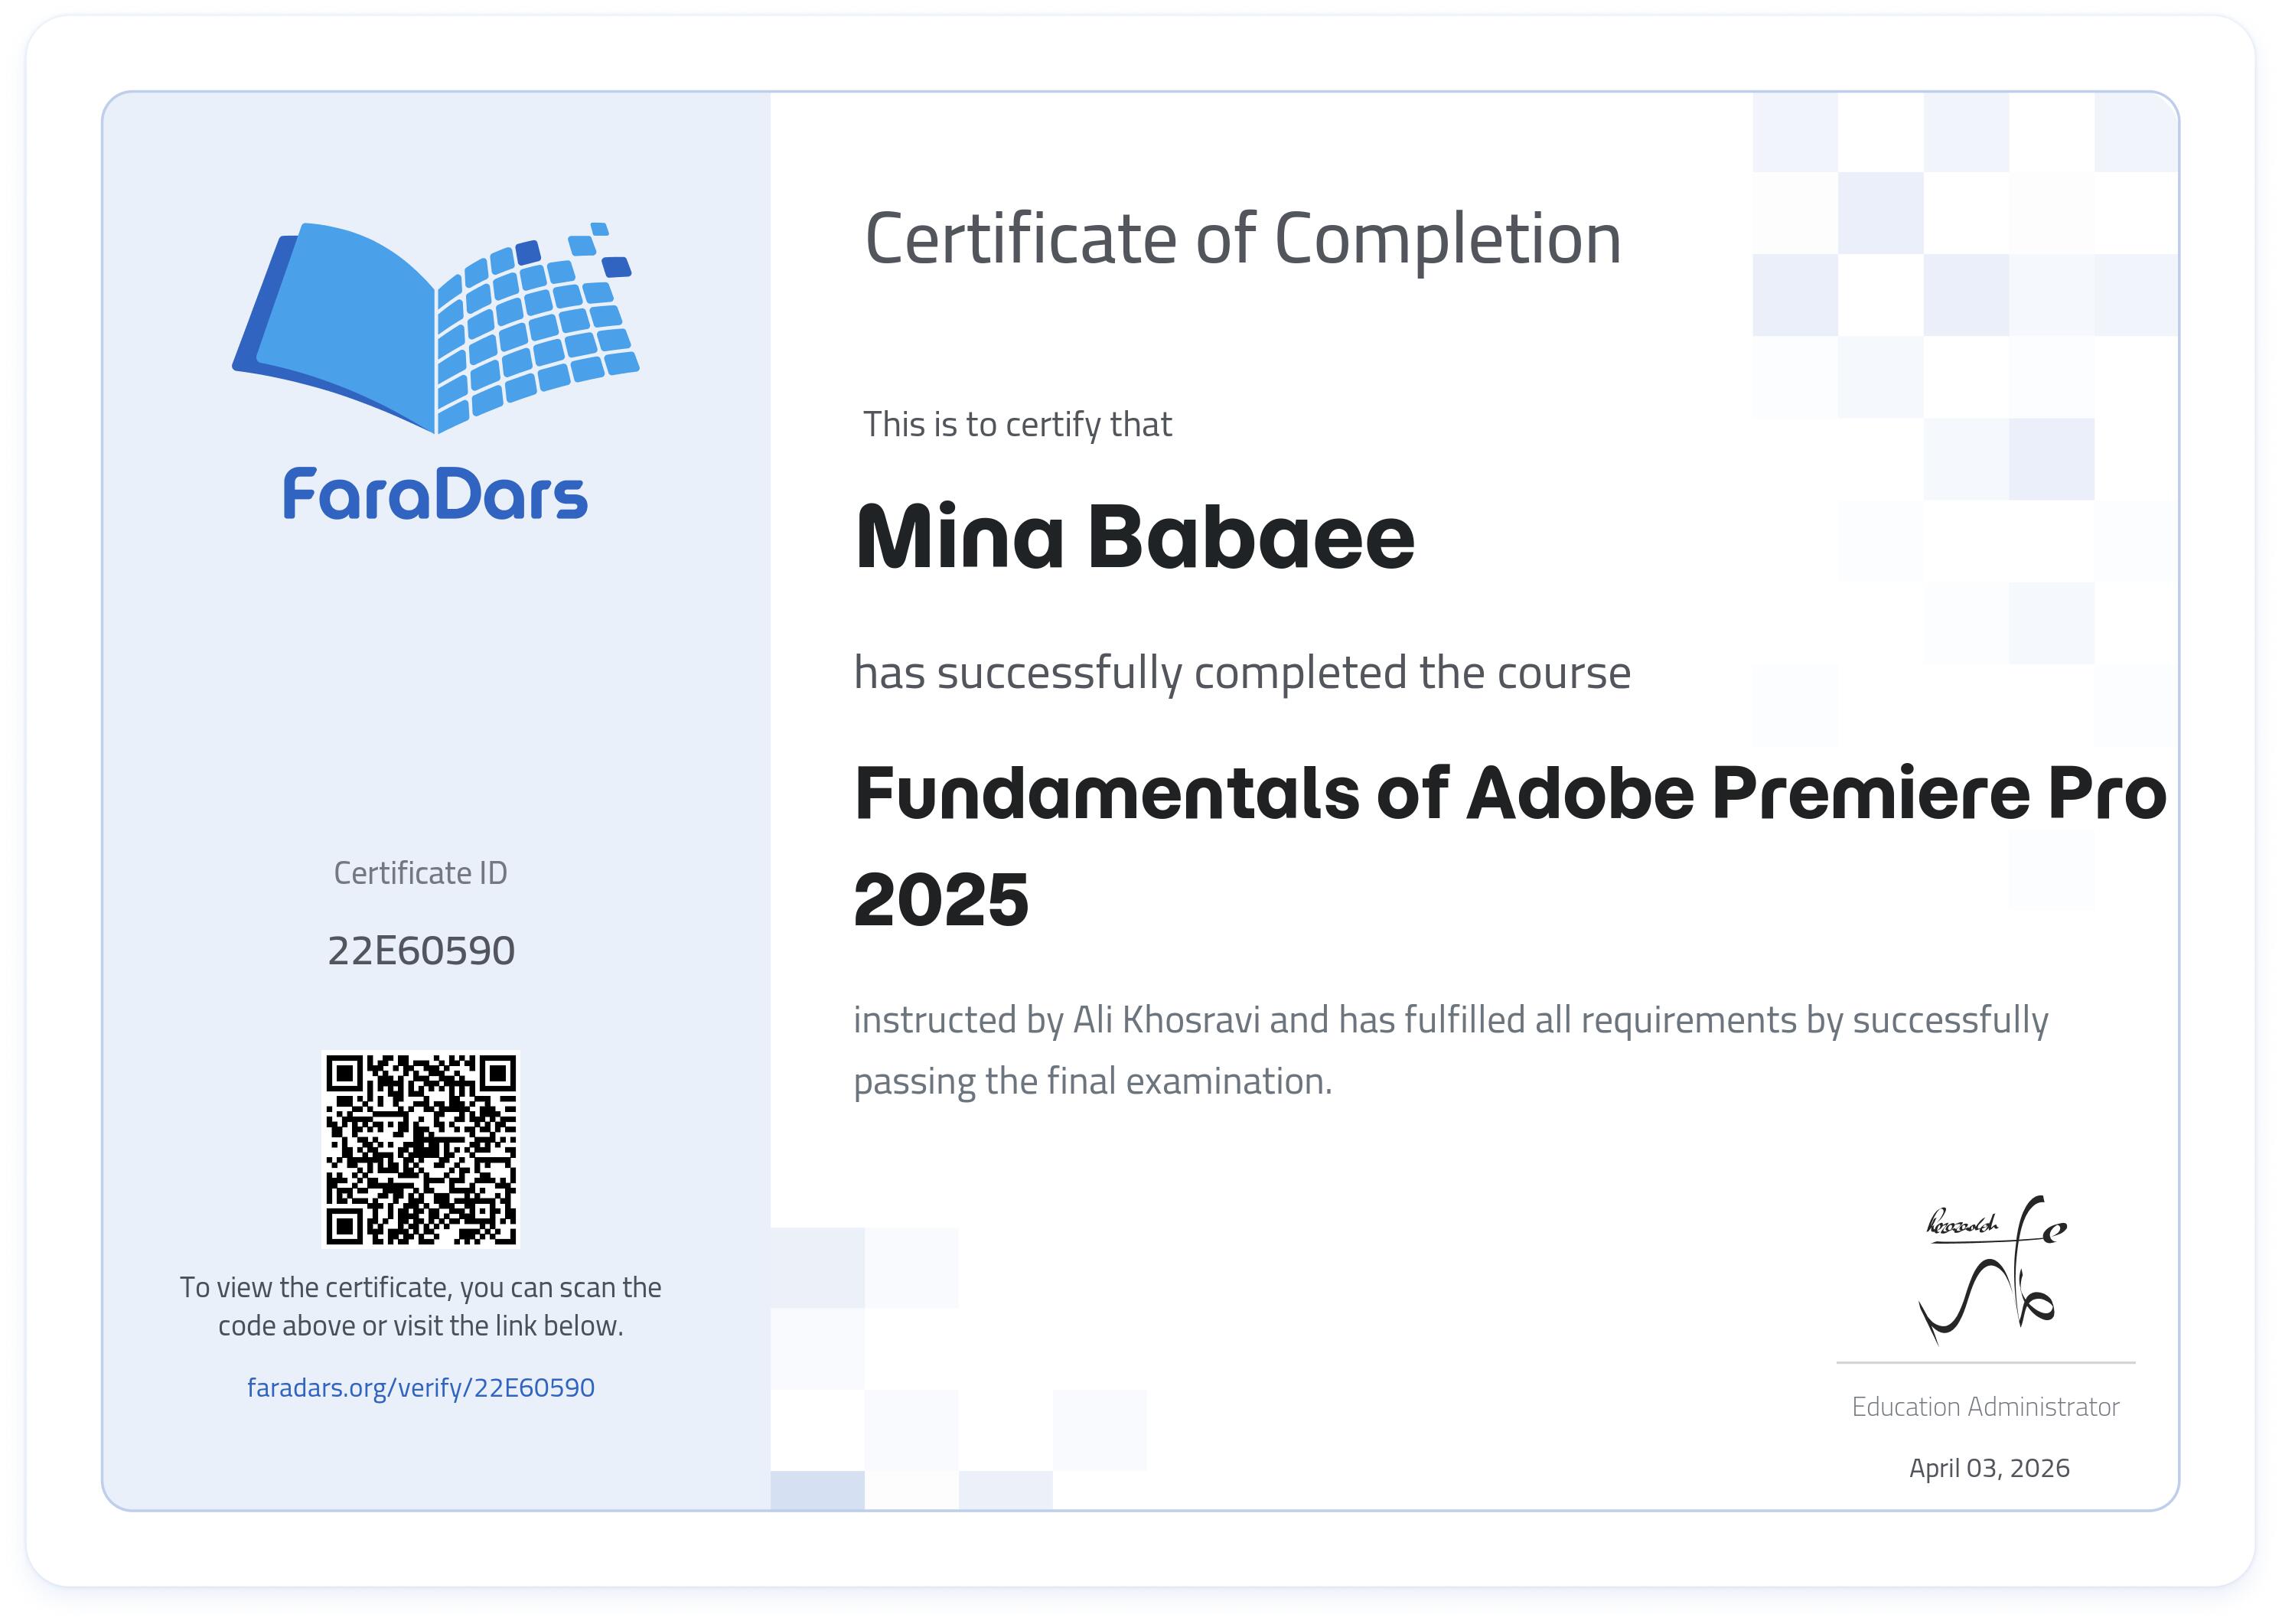2282x1624 pixels.
Task: Click the 'Education Administrator' label
Action: [1985, 1407]
